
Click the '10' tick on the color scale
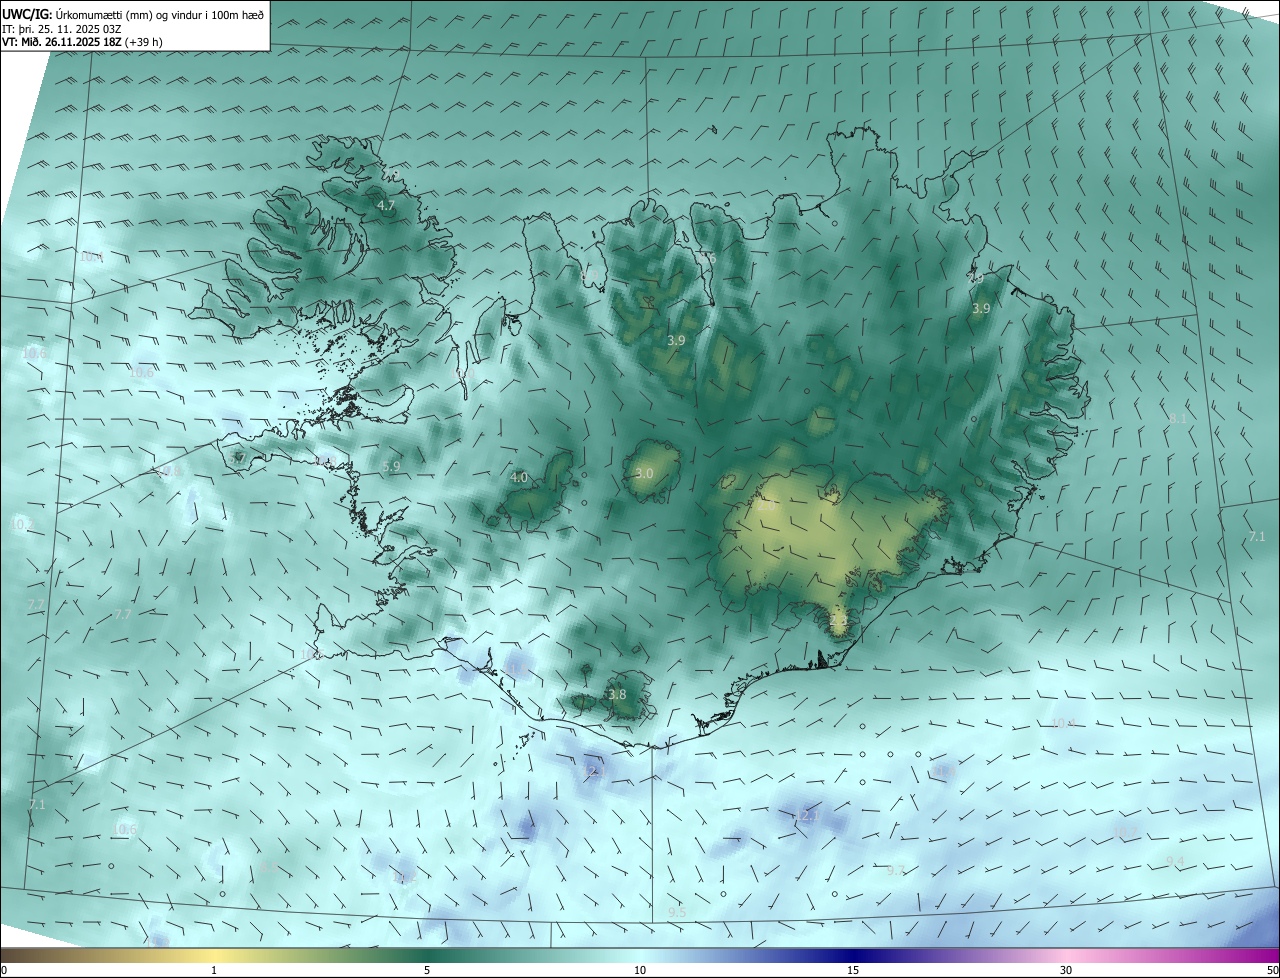pos(640,970)
